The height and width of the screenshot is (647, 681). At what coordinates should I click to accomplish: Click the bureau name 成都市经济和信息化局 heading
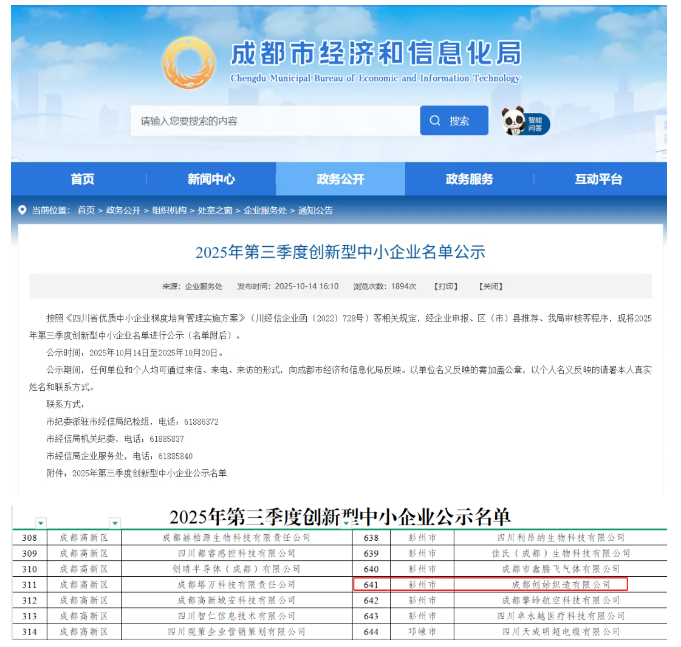pos(376,53)
